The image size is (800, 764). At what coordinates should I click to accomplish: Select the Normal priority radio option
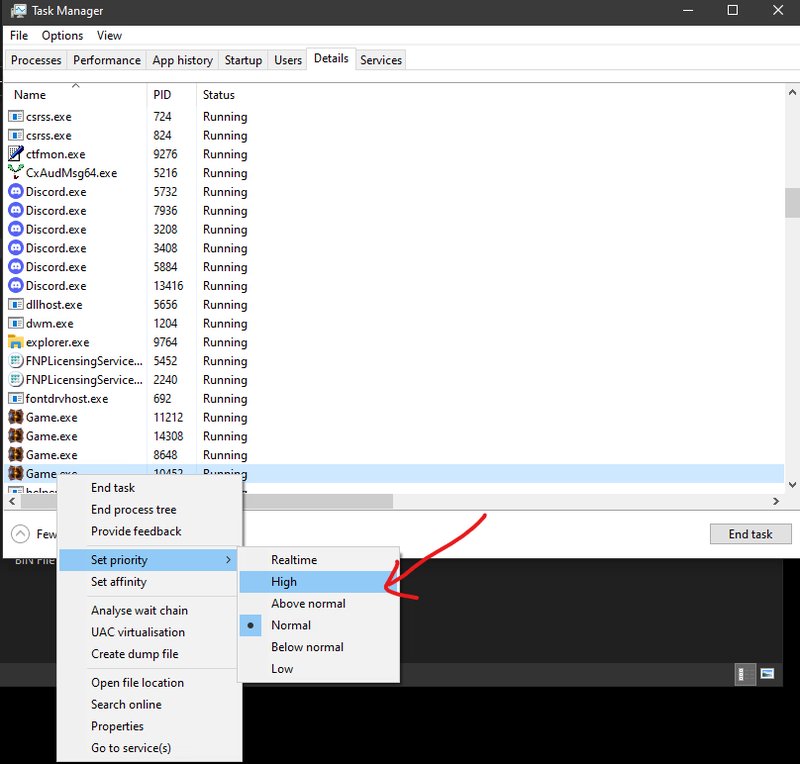click(x=319, y=625)
